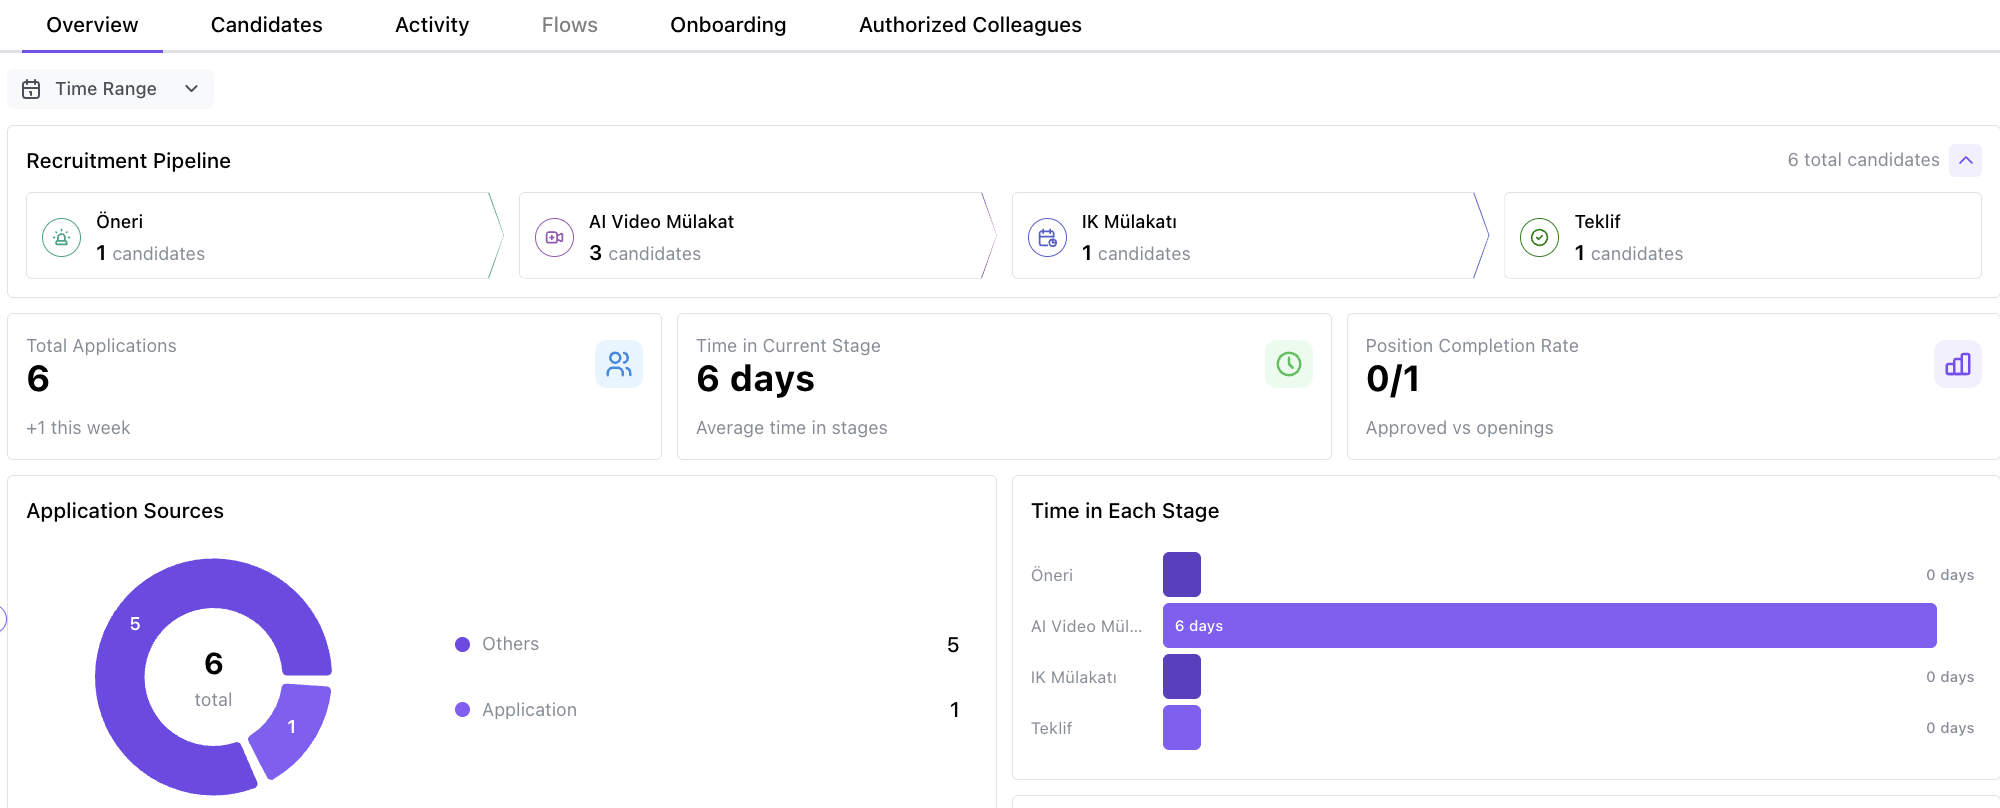Click the Teklif checkmark icon

pyautogui.click(x=1539, y=238)
